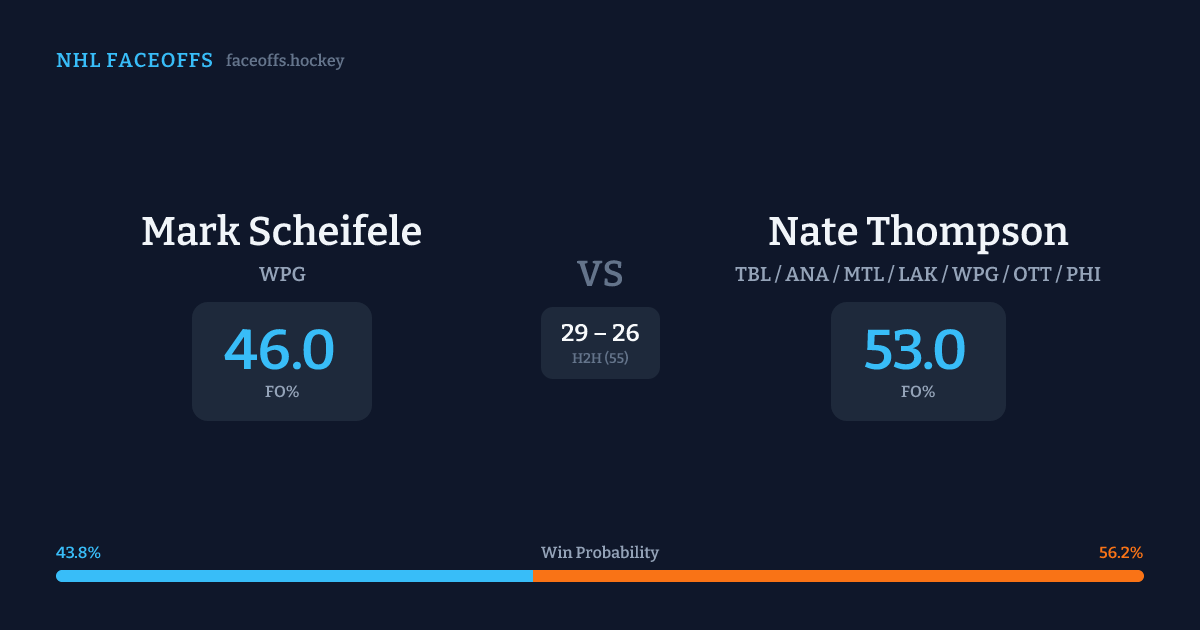Viewport: 1200px width, 630px height.
Task: Click the NHL FACEOFFS brand title
Action: pos(134,61)
